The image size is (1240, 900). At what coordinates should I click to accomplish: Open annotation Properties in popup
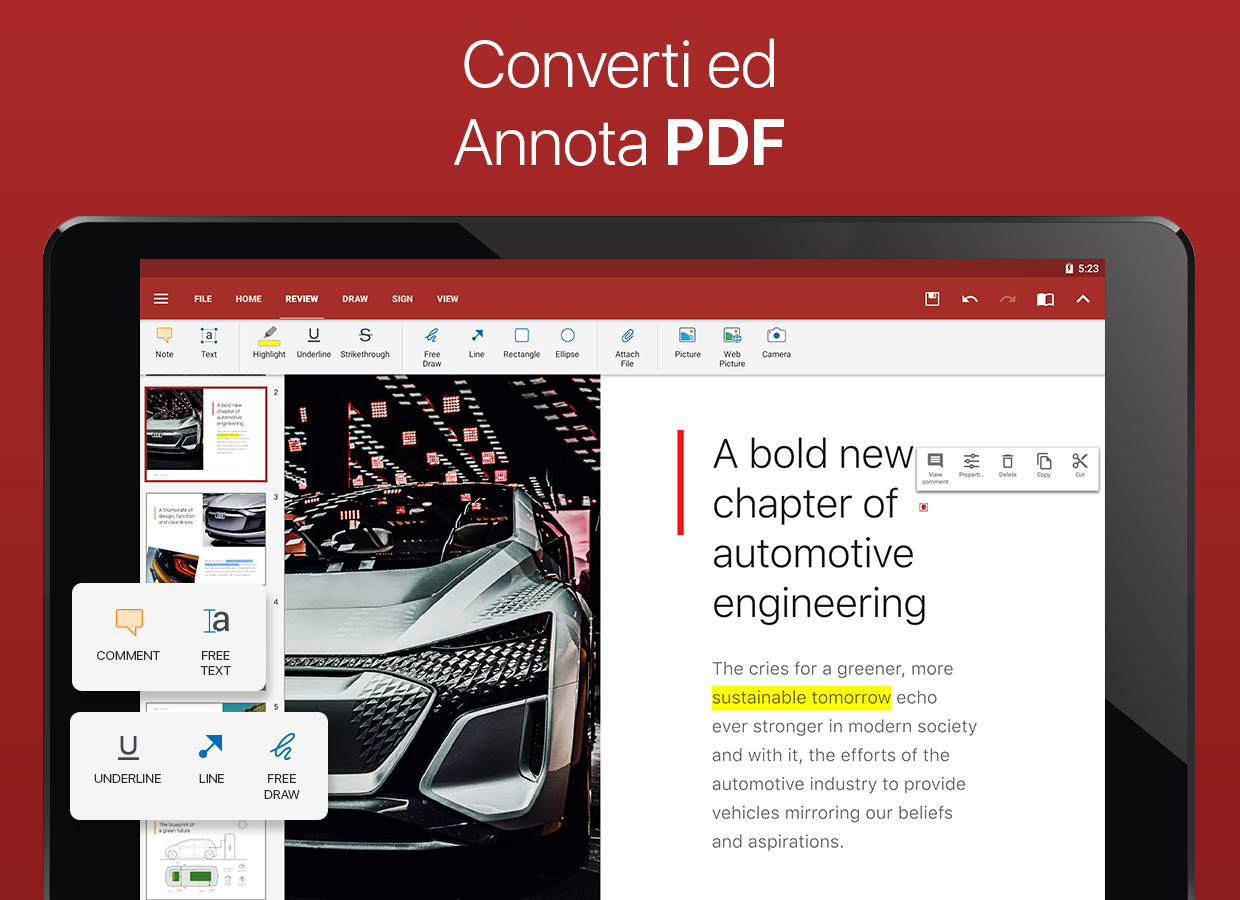[971, 466]
